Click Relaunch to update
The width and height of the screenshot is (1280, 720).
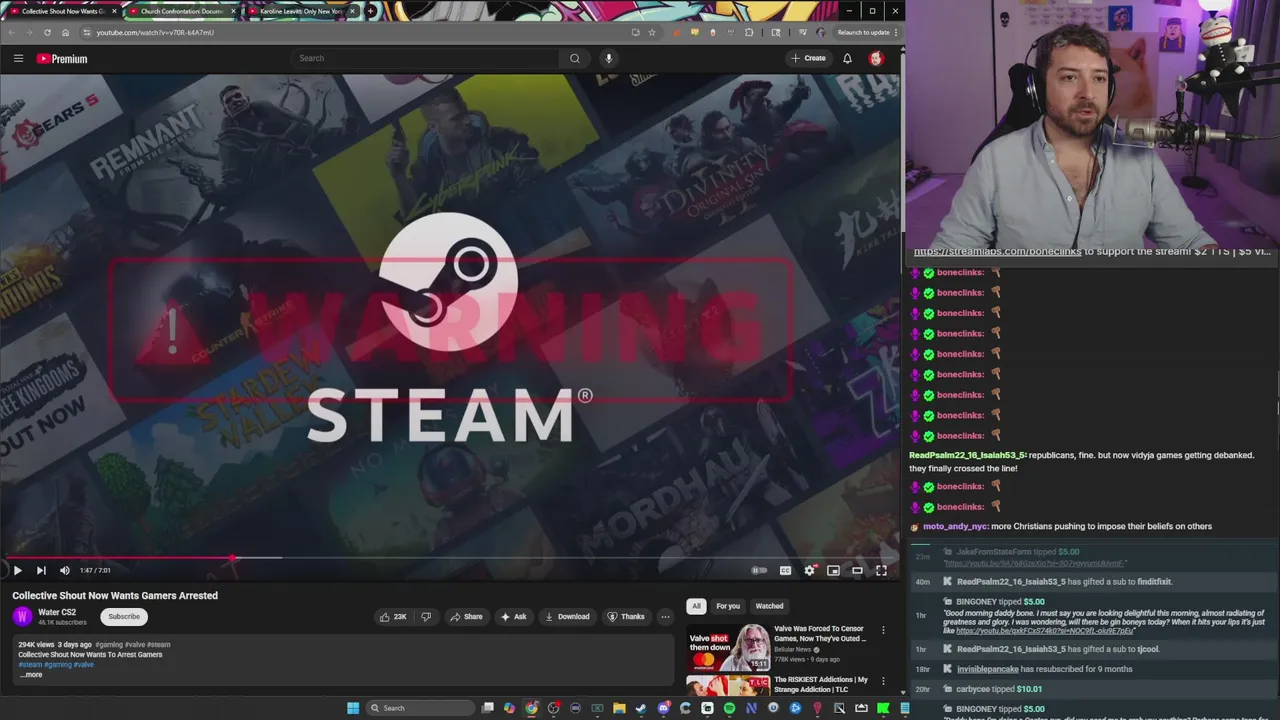[x=867, y=32]
